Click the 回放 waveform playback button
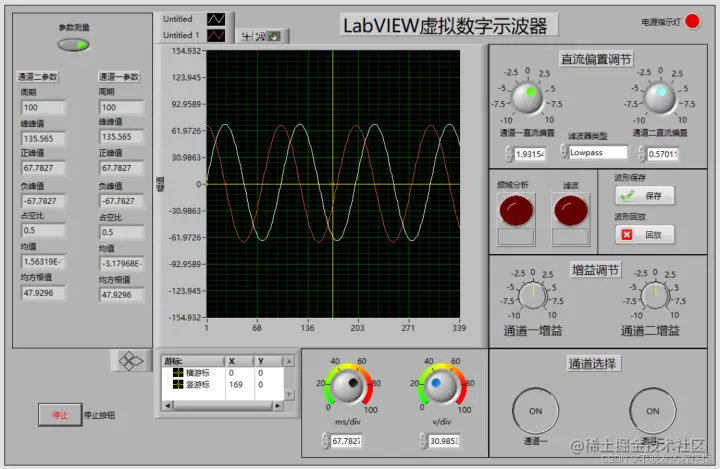Screen dimensions: 720x469 [x=645, y=235]
